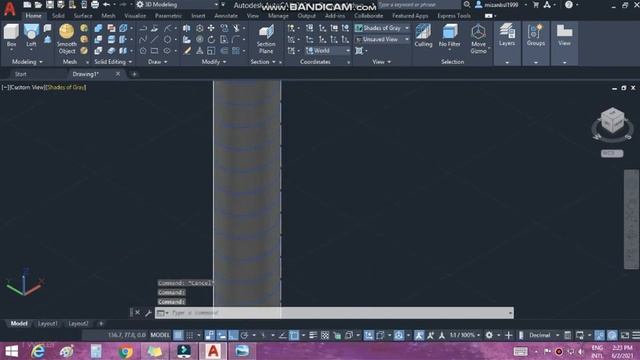Toggle object snap in status bar
Image resolution: width=640 pixels, height=360 pixels.
coord(294,335)
